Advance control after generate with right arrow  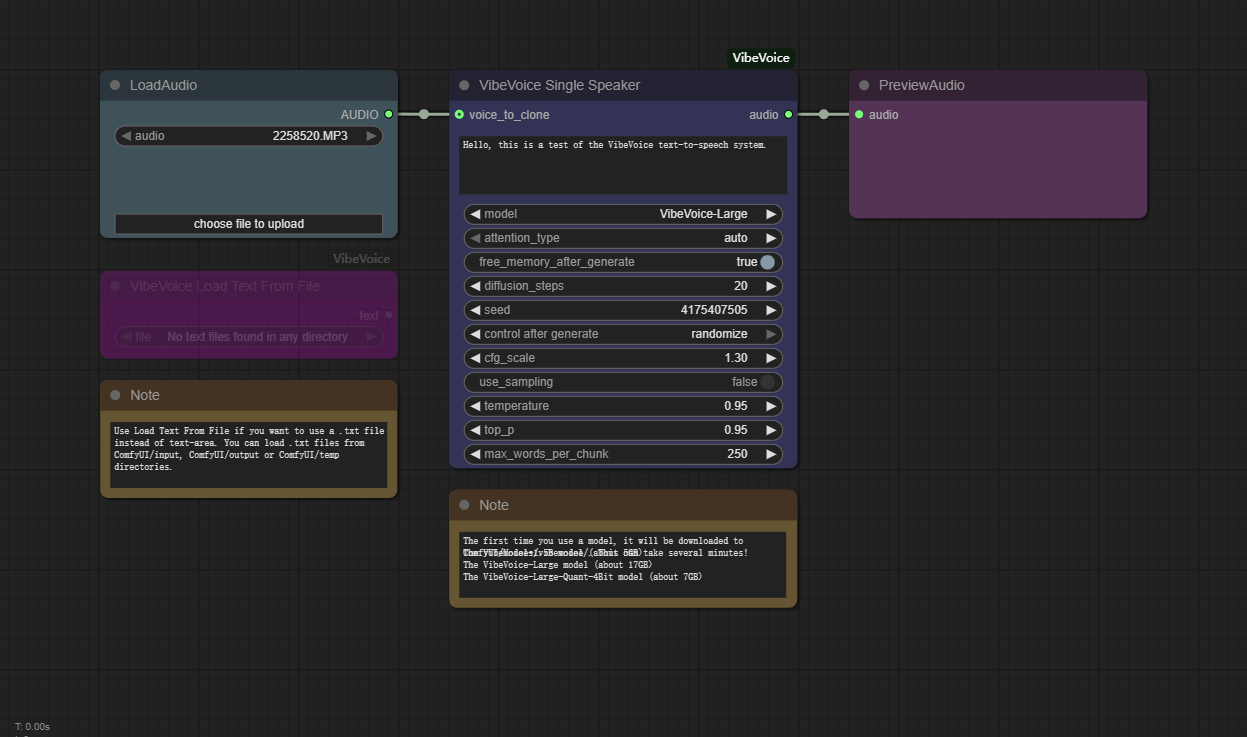[x=771, y=334]
